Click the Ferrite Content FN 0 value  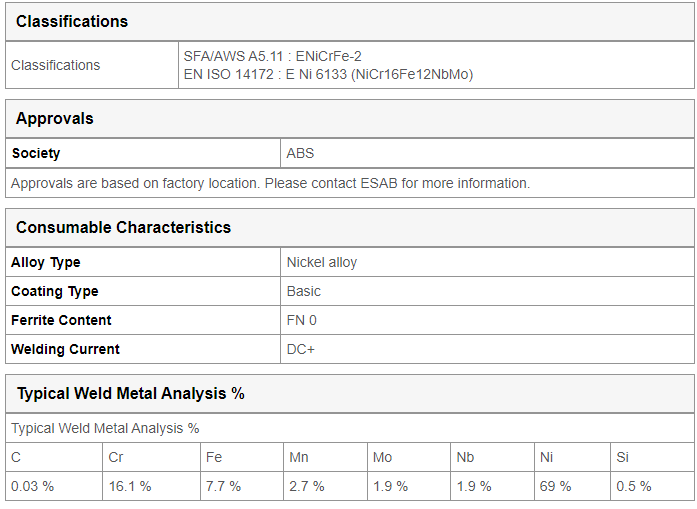[x=301, y=321]
